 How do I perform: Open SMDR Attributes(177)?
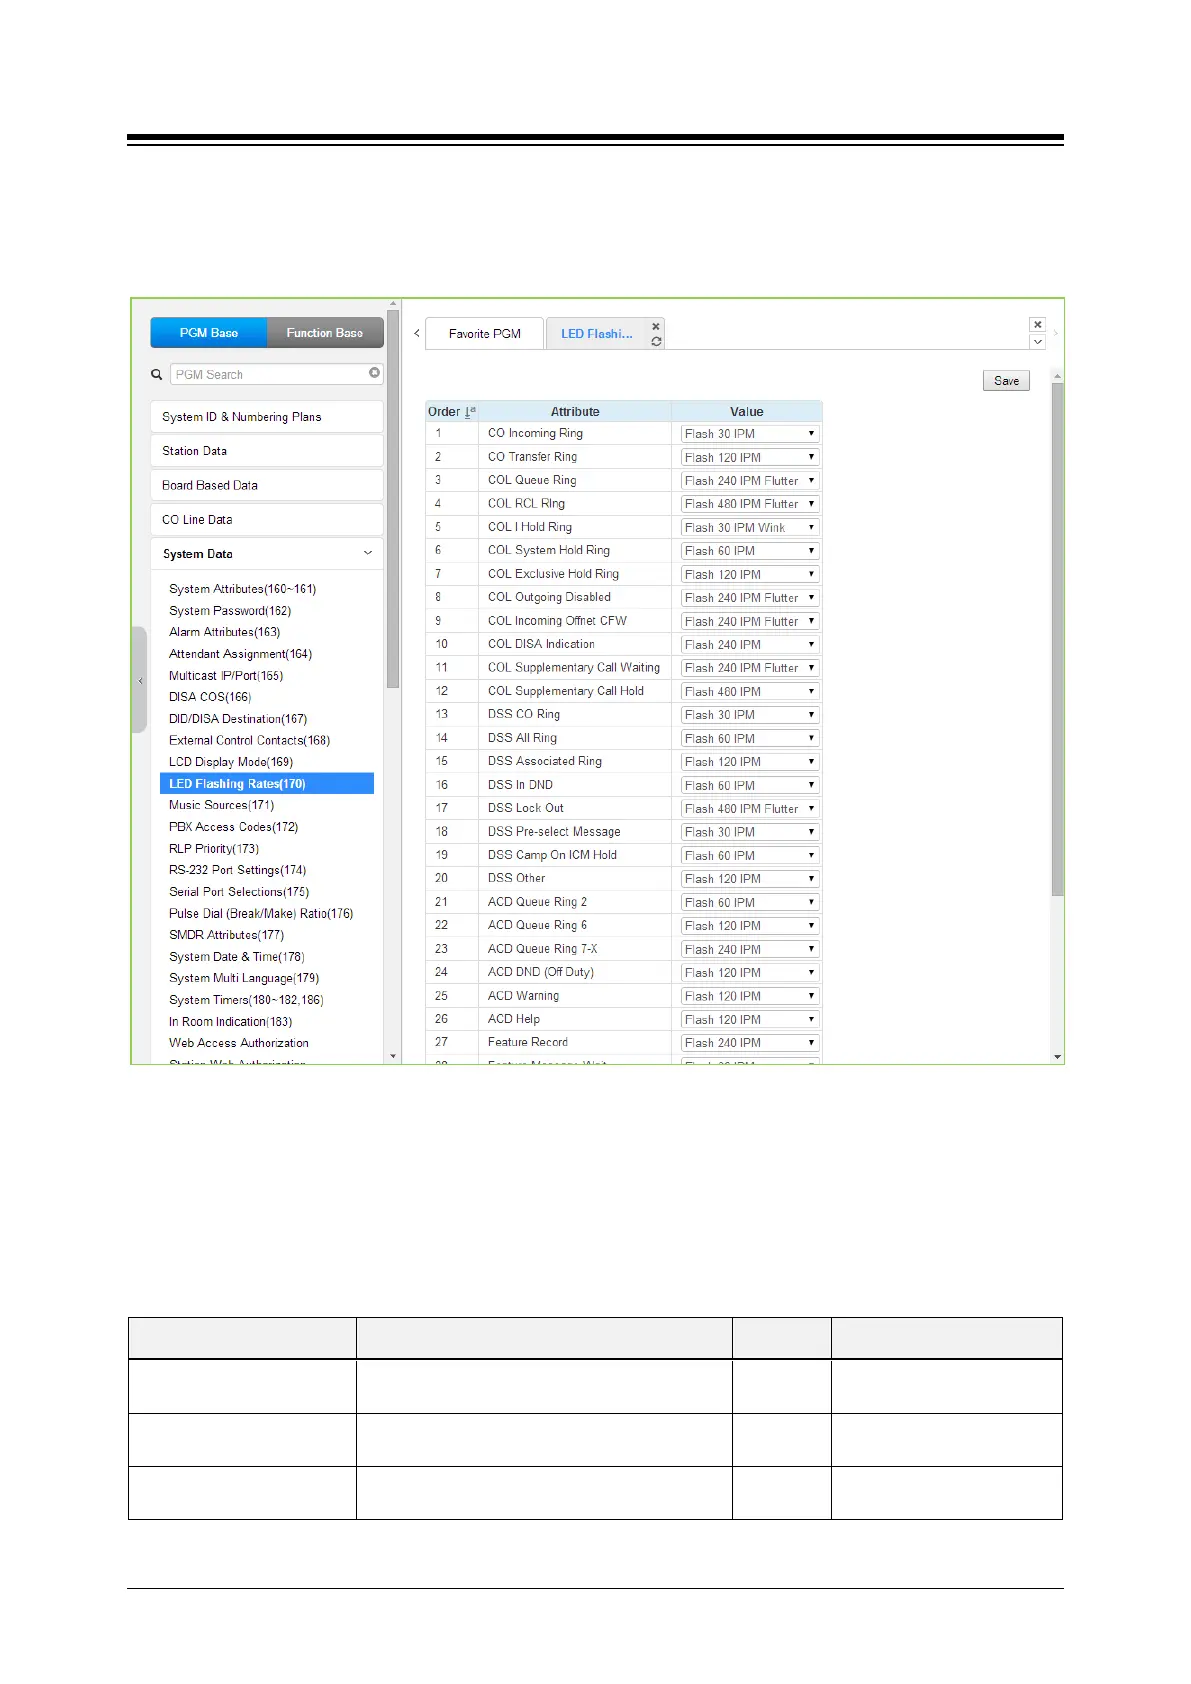[226, 935]
